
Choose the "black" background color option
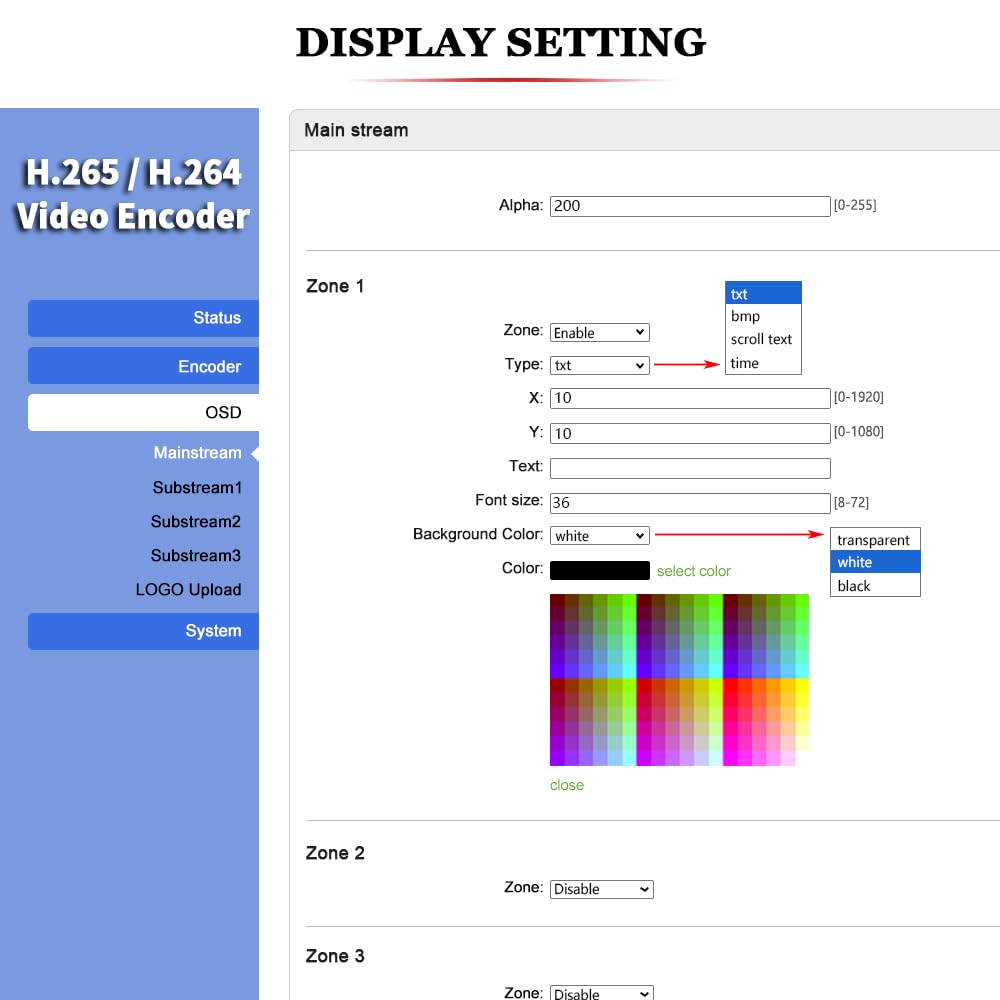click(x=854, y=586)
